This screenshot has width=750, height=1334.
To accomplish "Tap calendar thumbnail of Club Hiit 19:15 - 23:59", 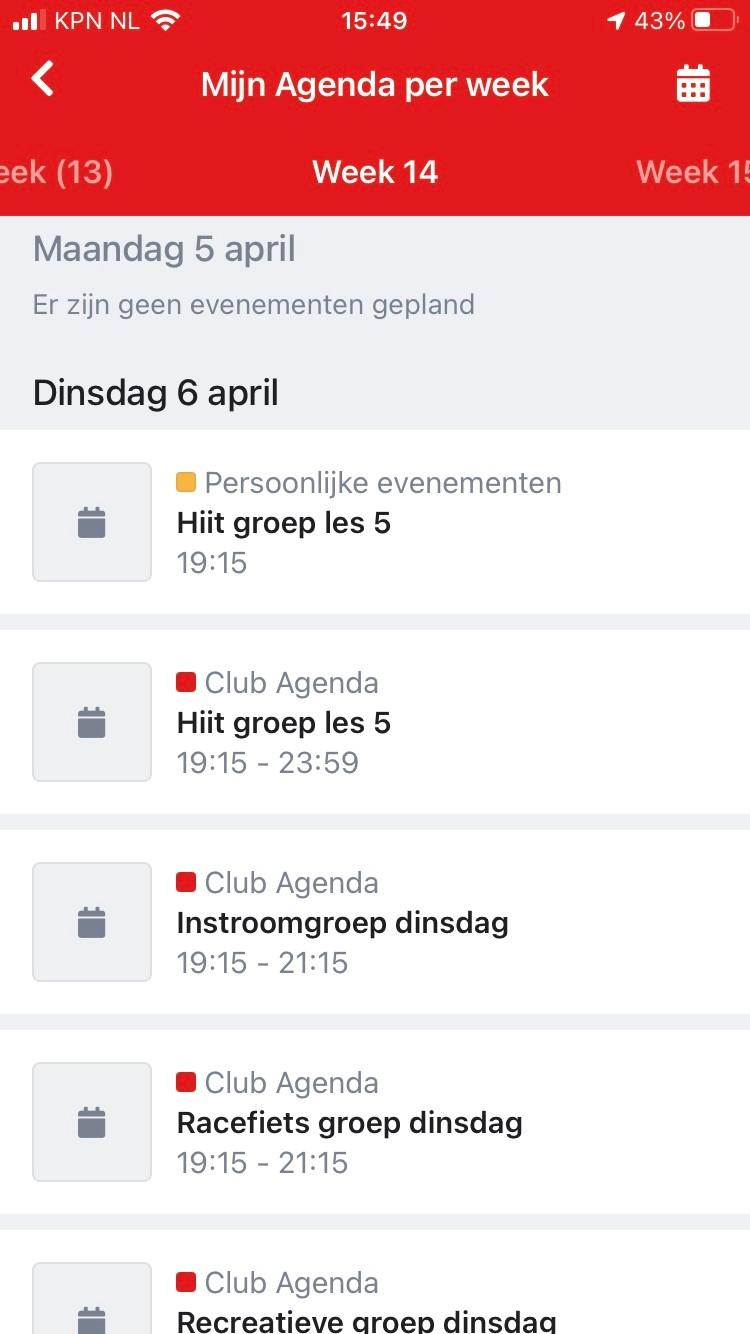I will click(x=92, y=722).
